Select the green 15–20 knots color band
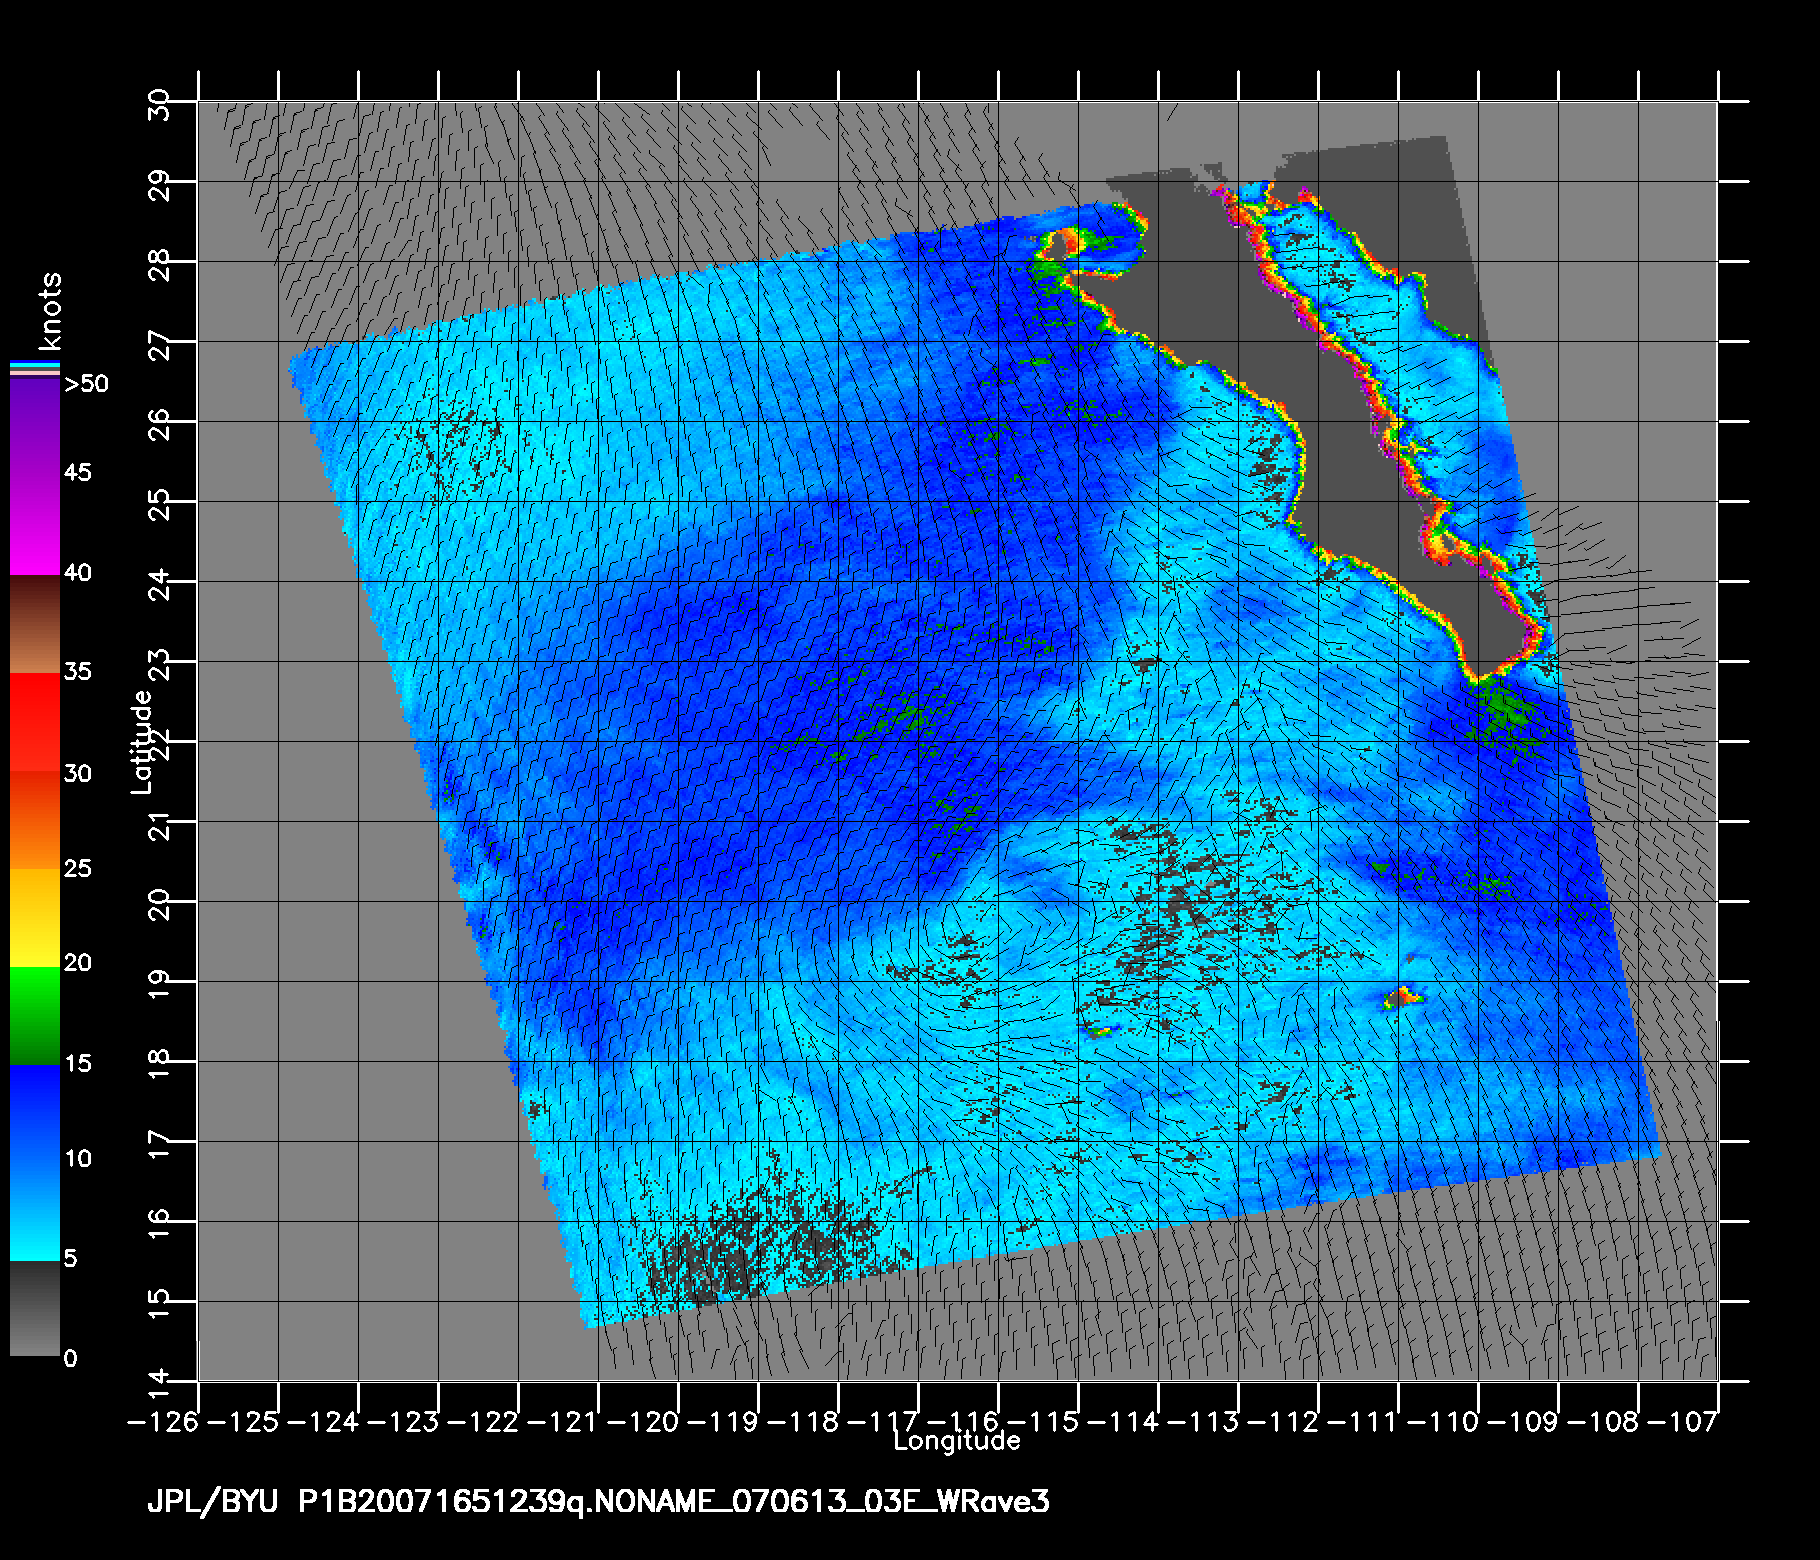Image resolution: width=1820 pixels, height=1560 pixels. coord(35,1016)
